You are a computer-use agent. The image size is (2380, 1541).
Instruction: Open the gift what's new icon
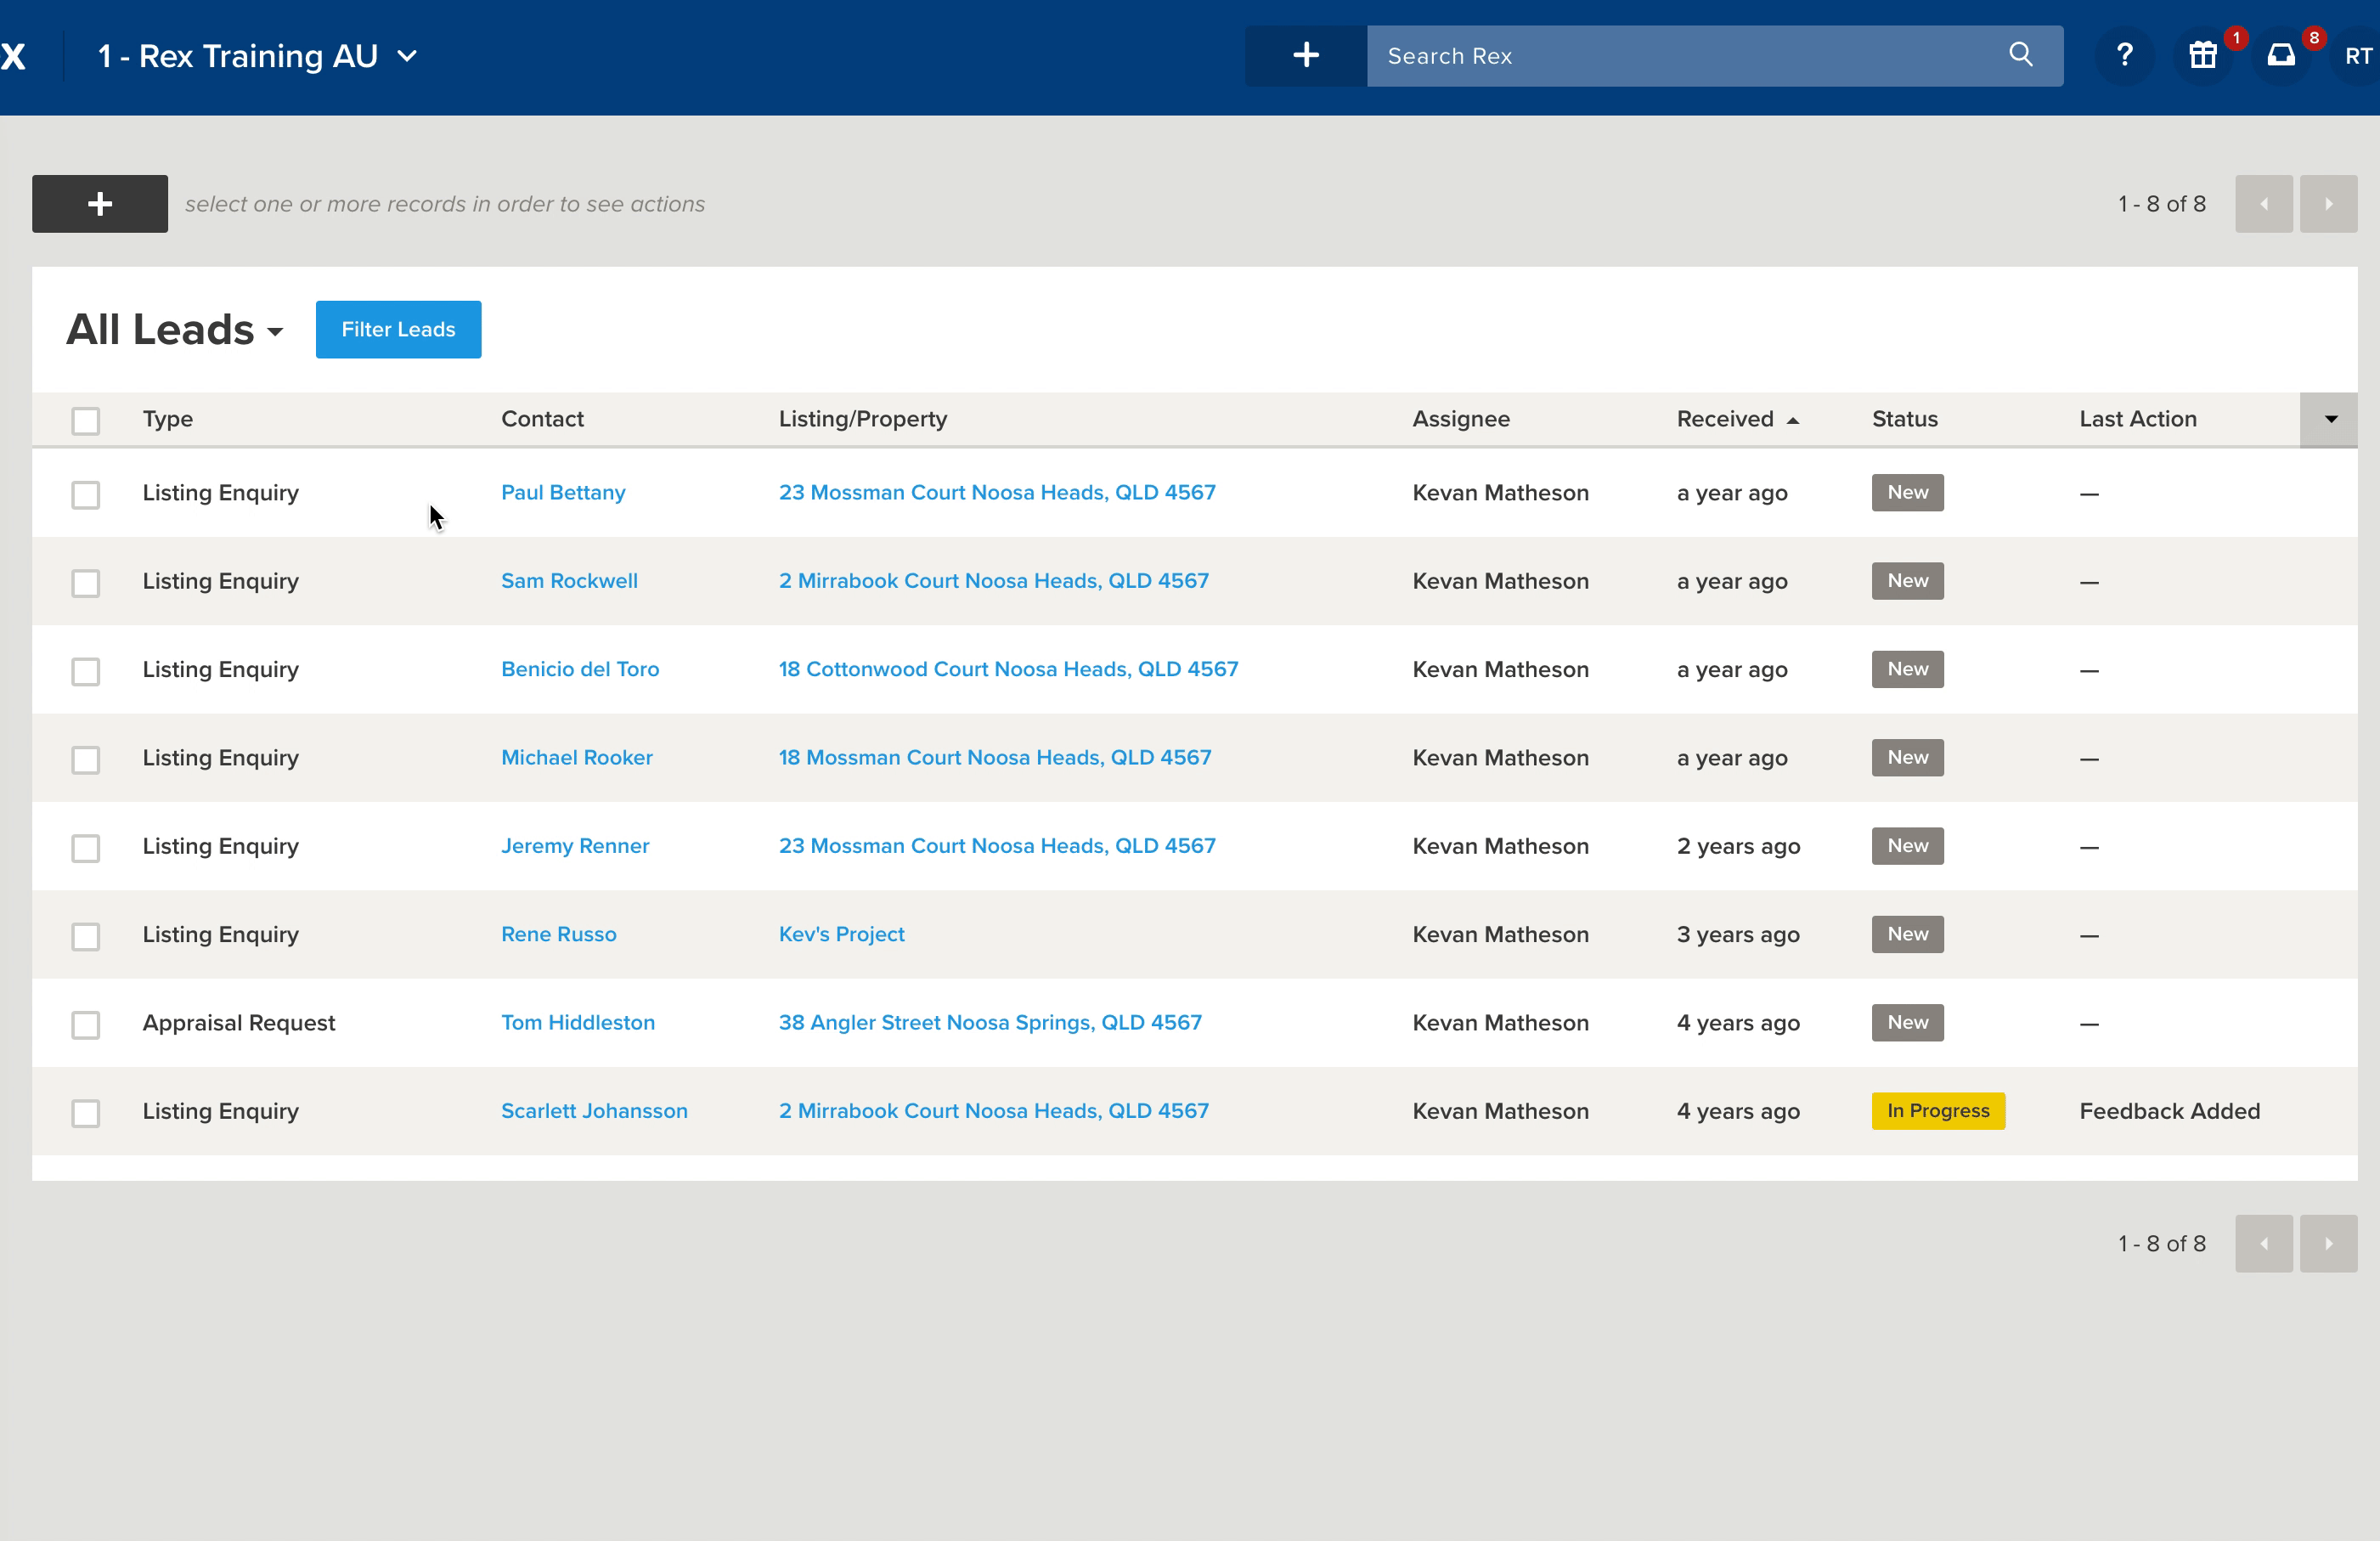tap(2202, 56)
